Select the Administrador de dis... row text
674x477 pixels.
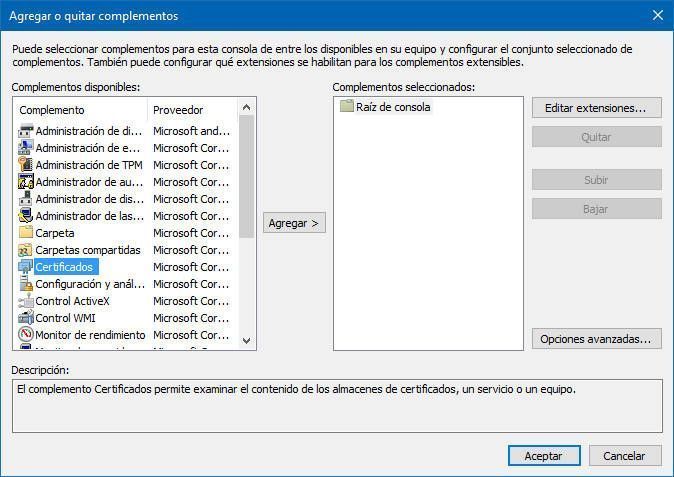(90, 199)
